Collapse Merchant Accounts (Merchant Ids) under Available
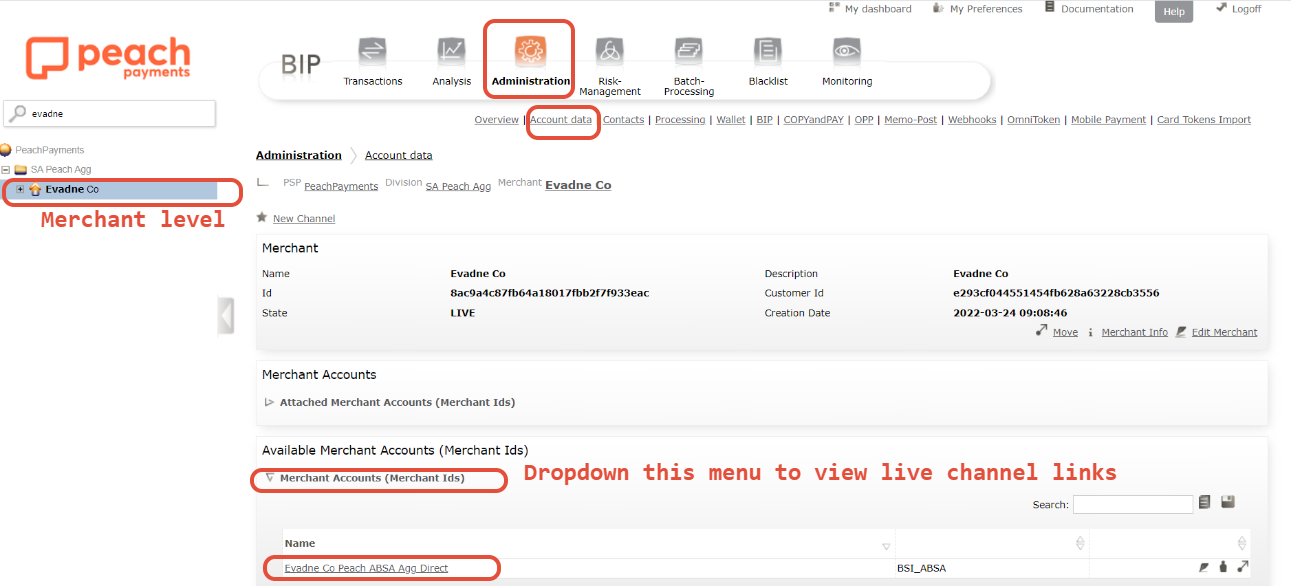This screenshot has width=1291, height=586. pos(269,478)
